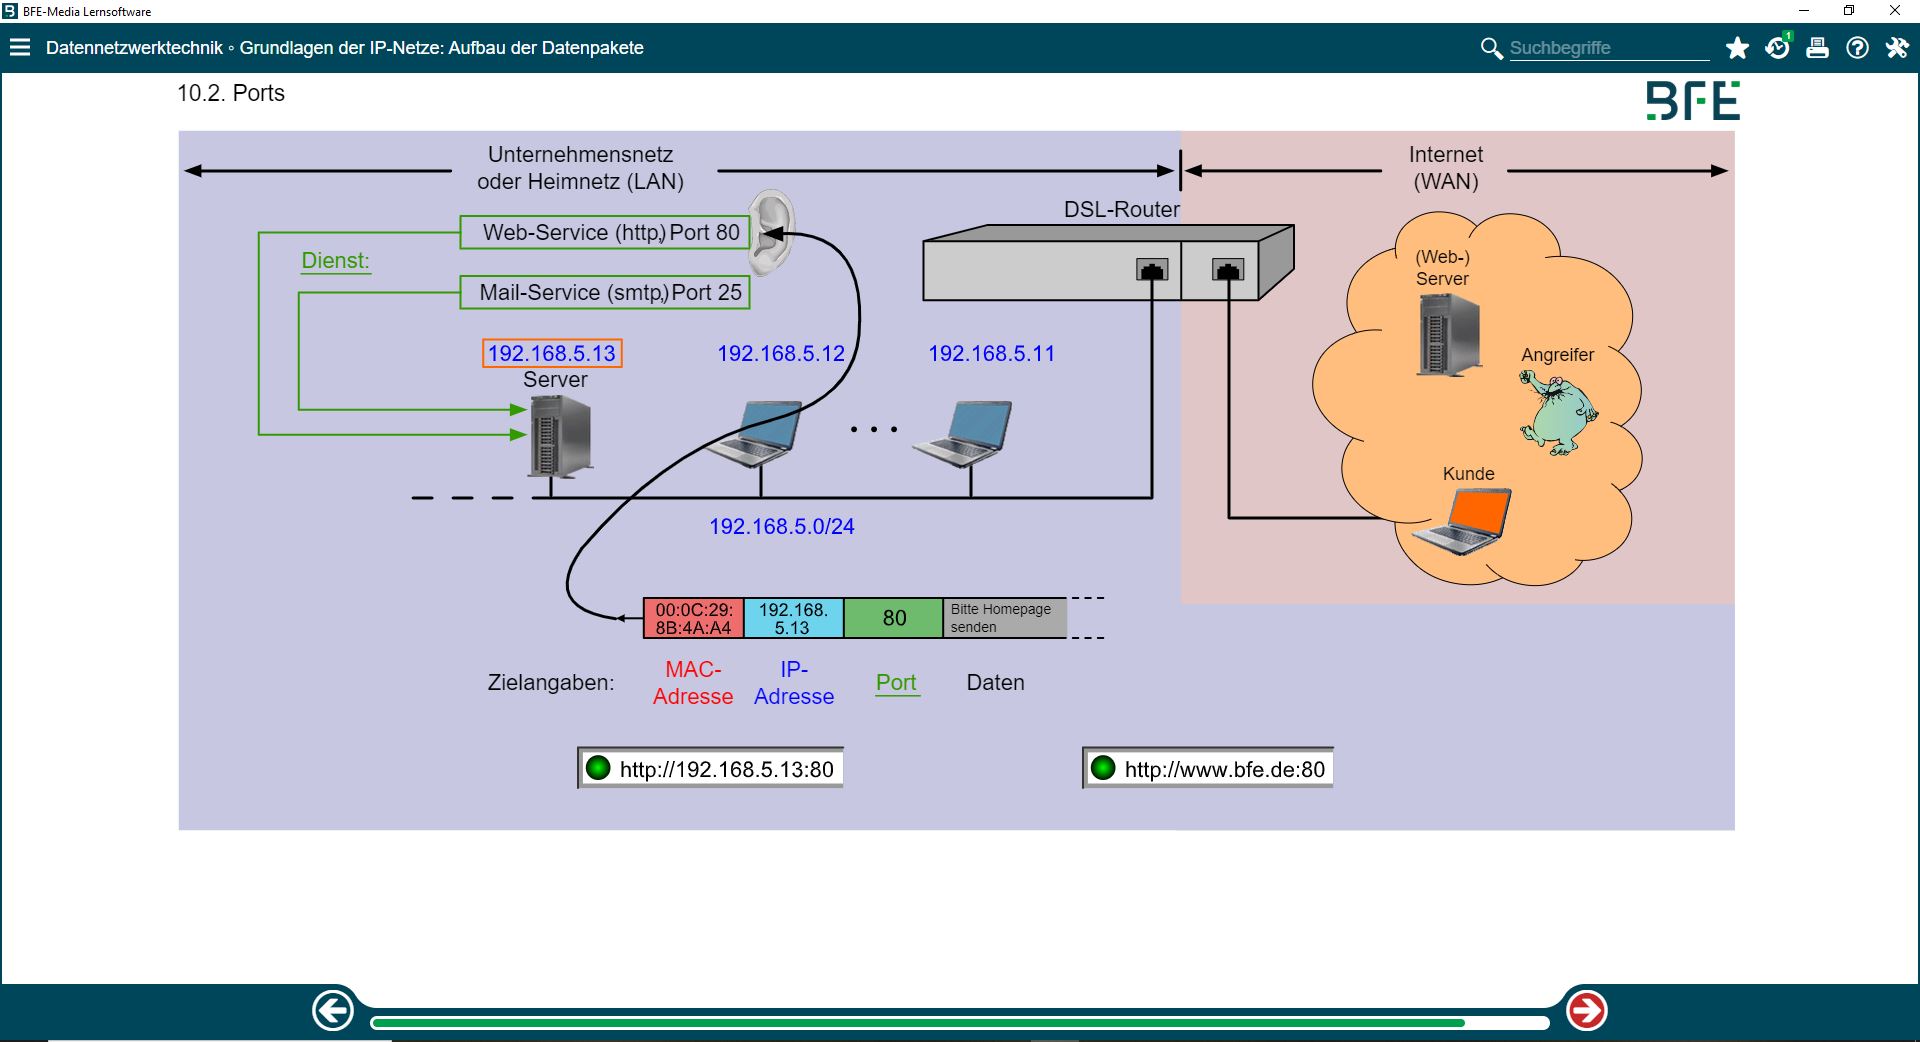1920x1042 pixels.
Task: Click the green lesson progress bar
Action: tap(916, 1022)
